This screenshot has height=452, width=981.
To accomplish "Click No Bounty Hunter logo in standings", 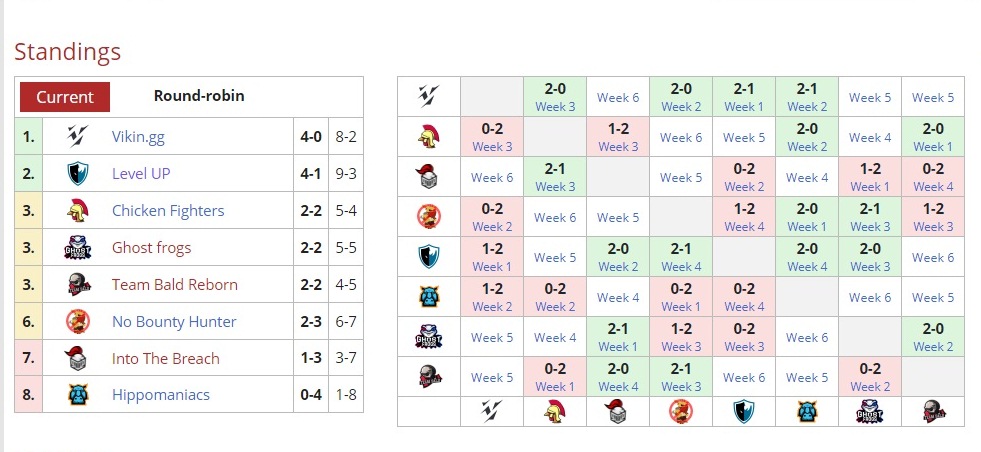I will tap(78, 322).
